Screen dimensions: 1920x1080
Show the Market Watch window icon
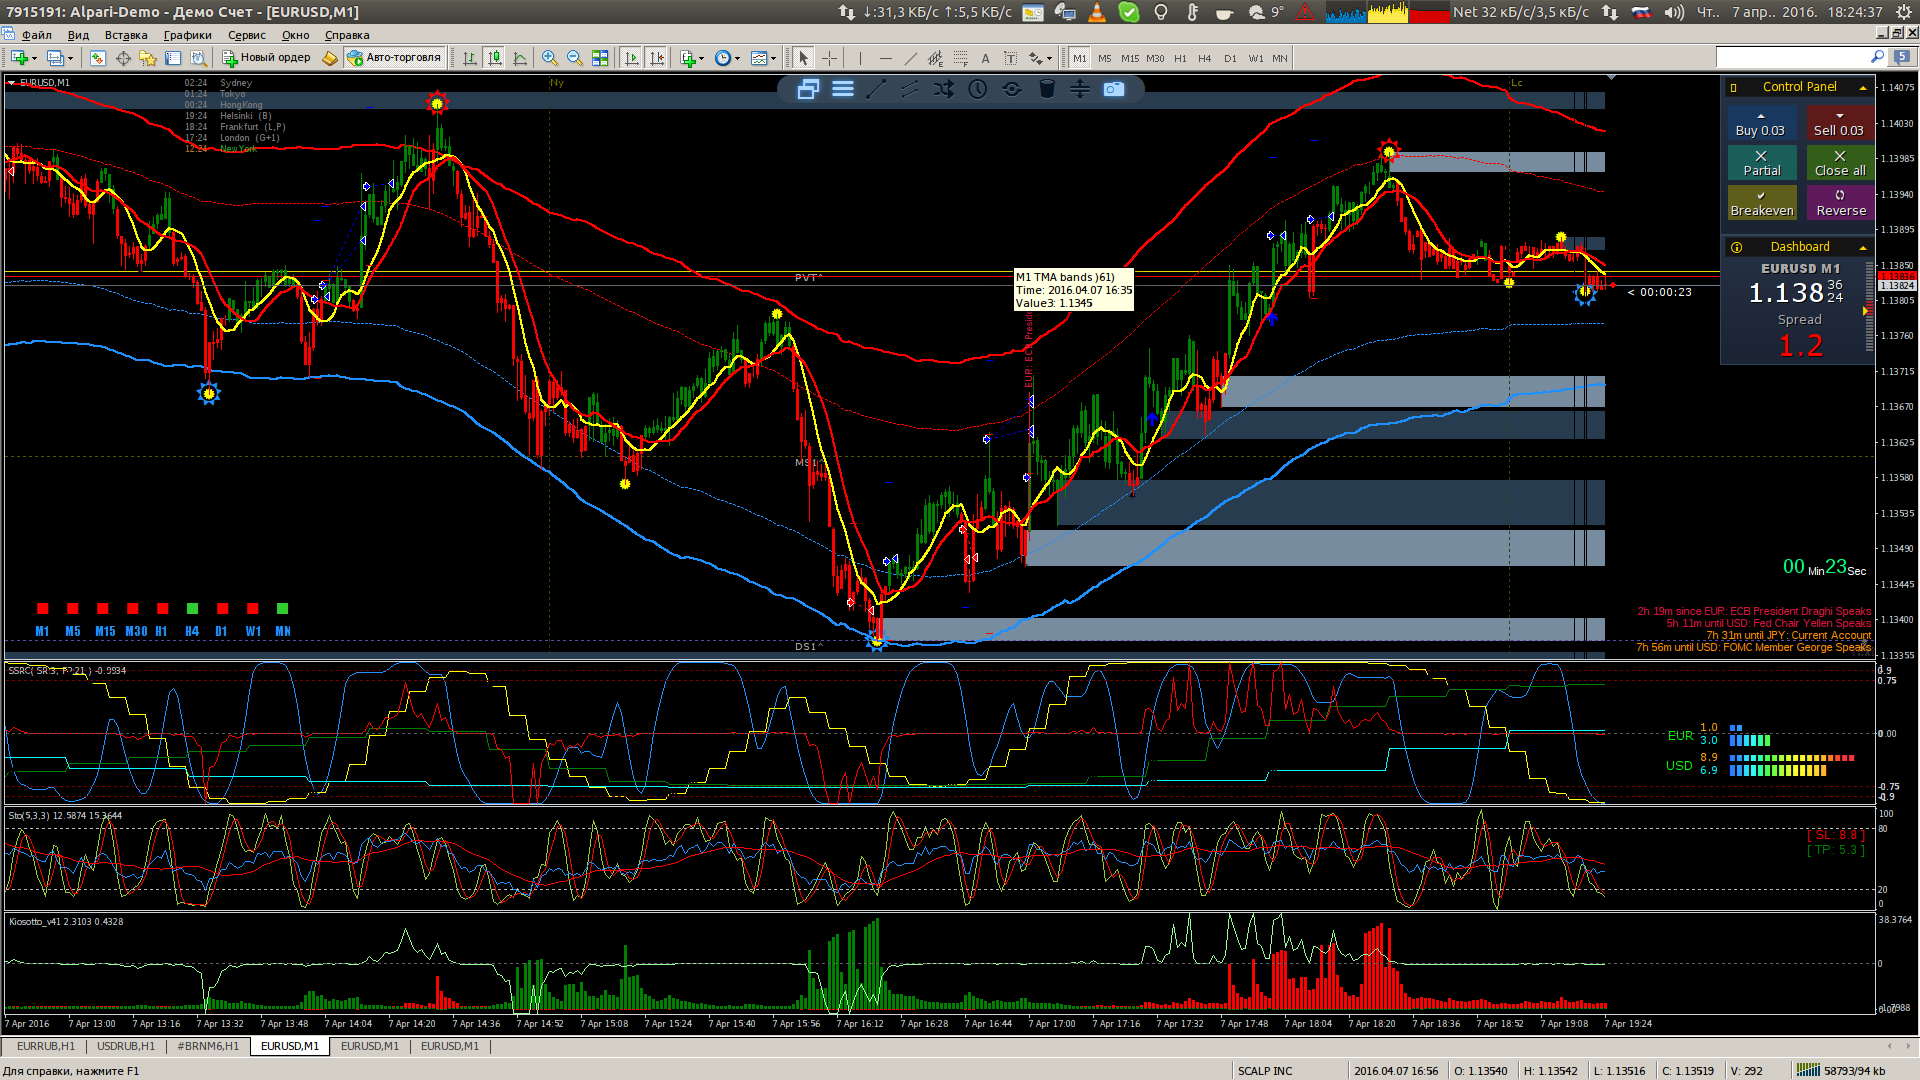(97, 58)
